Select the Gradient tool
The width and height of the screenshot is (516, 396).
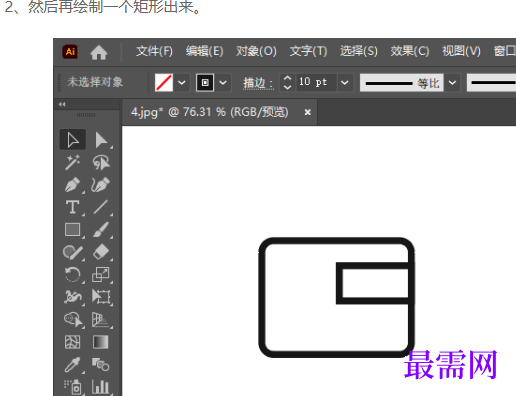101,342
